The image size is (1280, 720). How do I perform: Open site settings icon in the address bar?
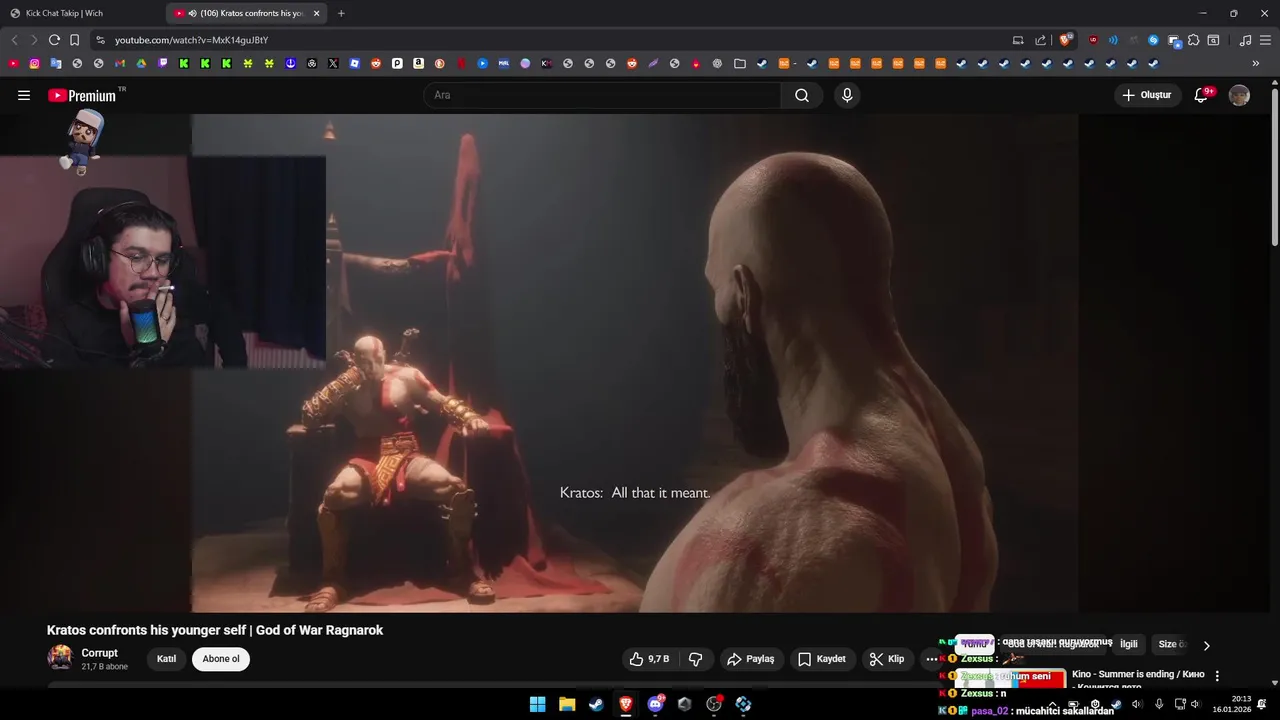[100, 40]
